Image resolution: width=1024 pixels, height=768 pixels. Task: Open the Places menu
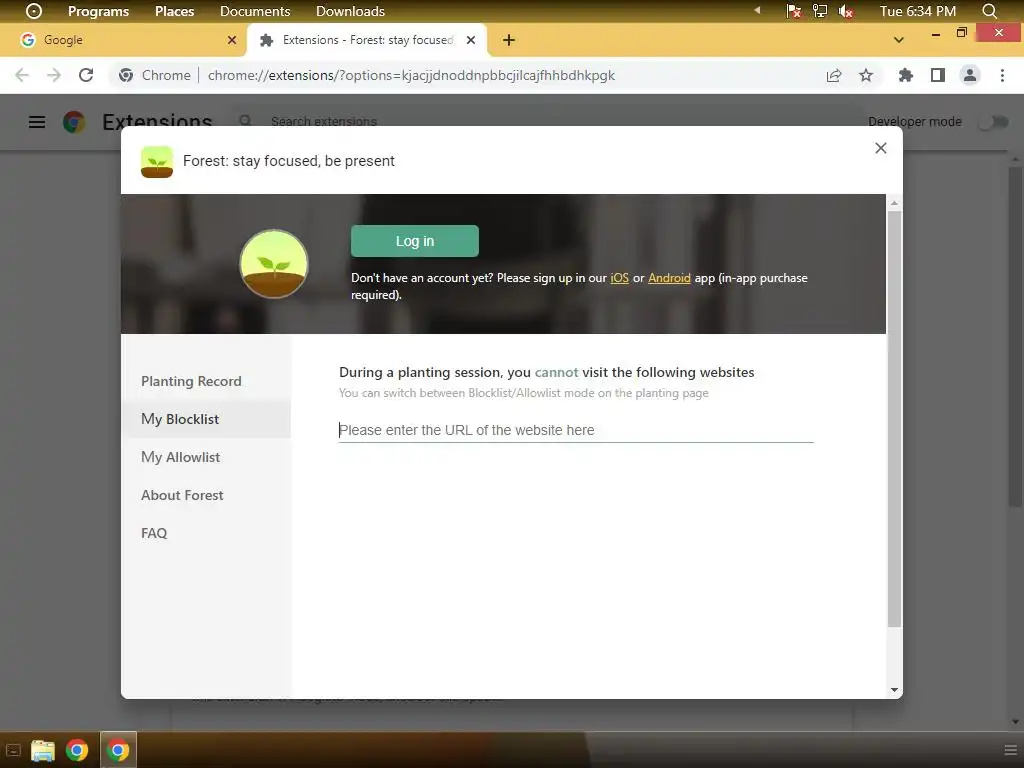[x=174, y=11]
